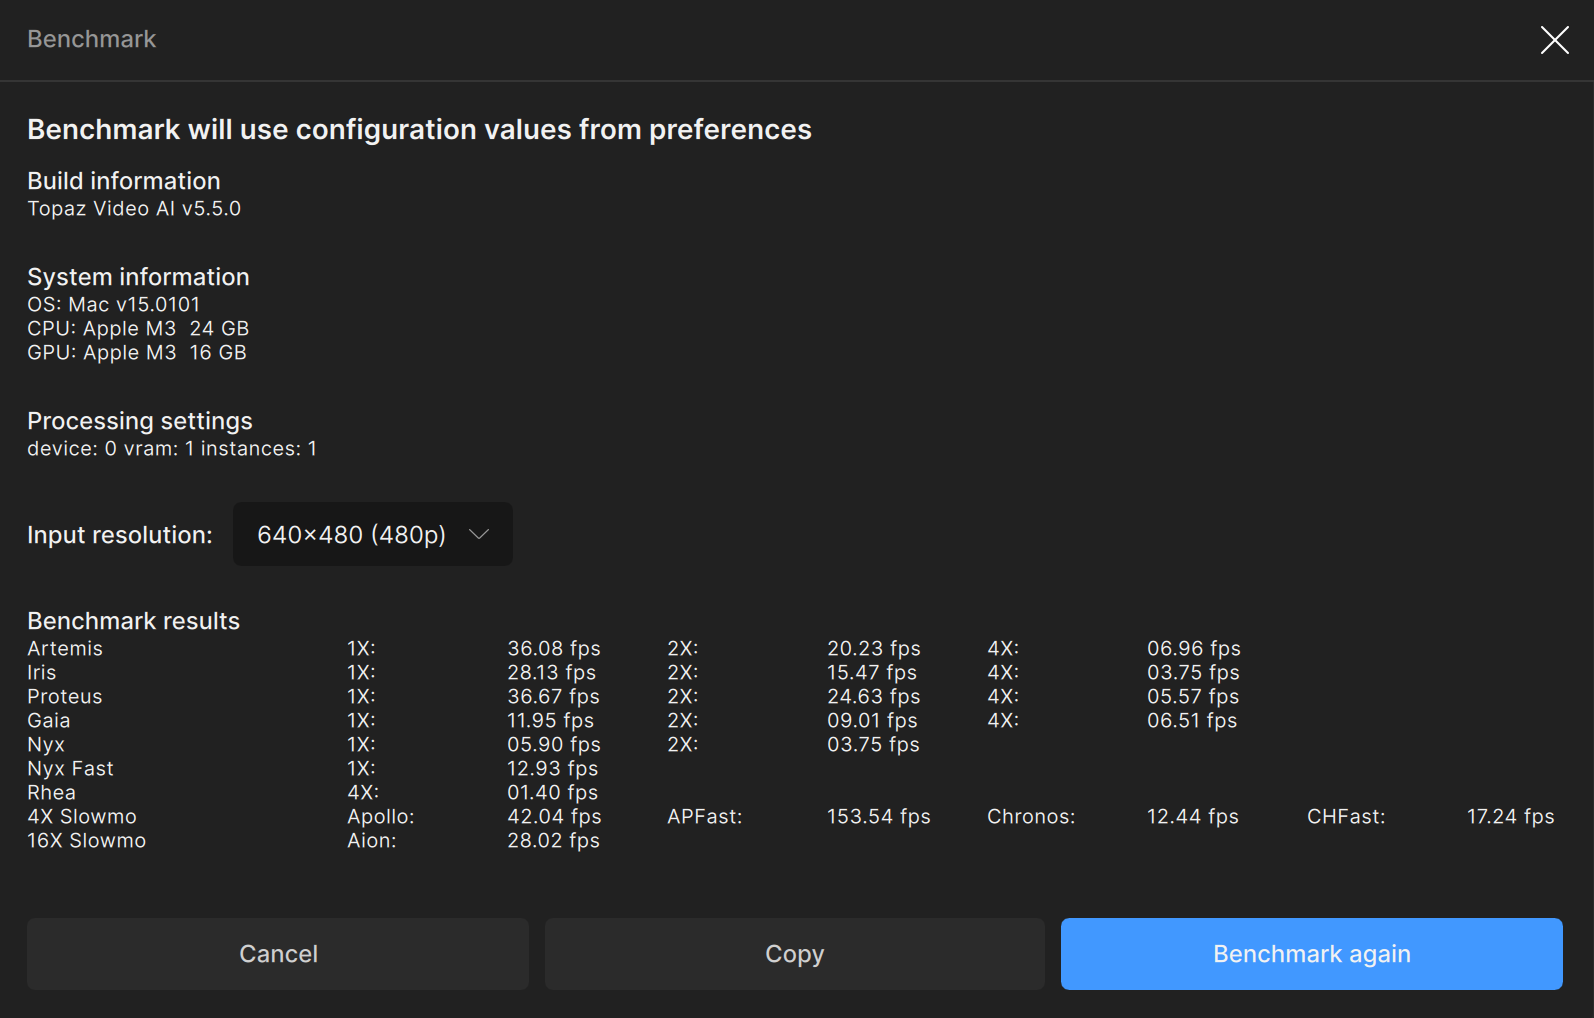Close the Benchmark dialog with the X
Screen dimensions: 1594x1018
coord(1554,40)
